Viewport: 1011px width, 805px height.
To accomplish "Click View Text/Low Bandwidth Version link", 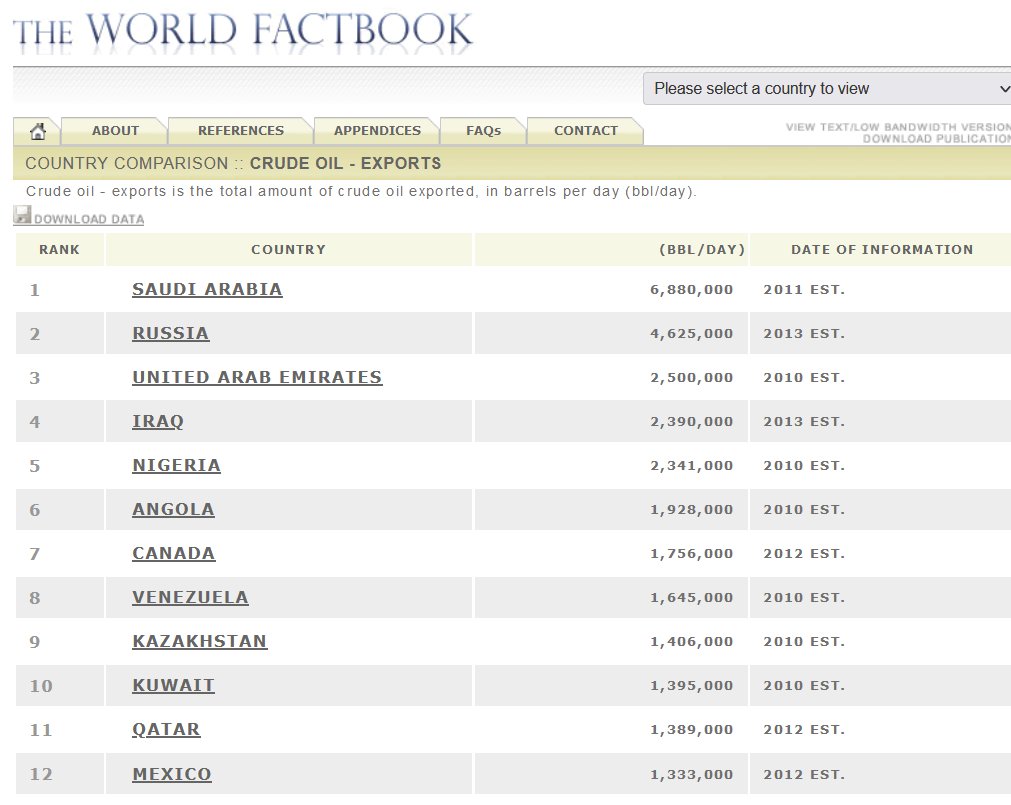I will (x=898, y=127).
